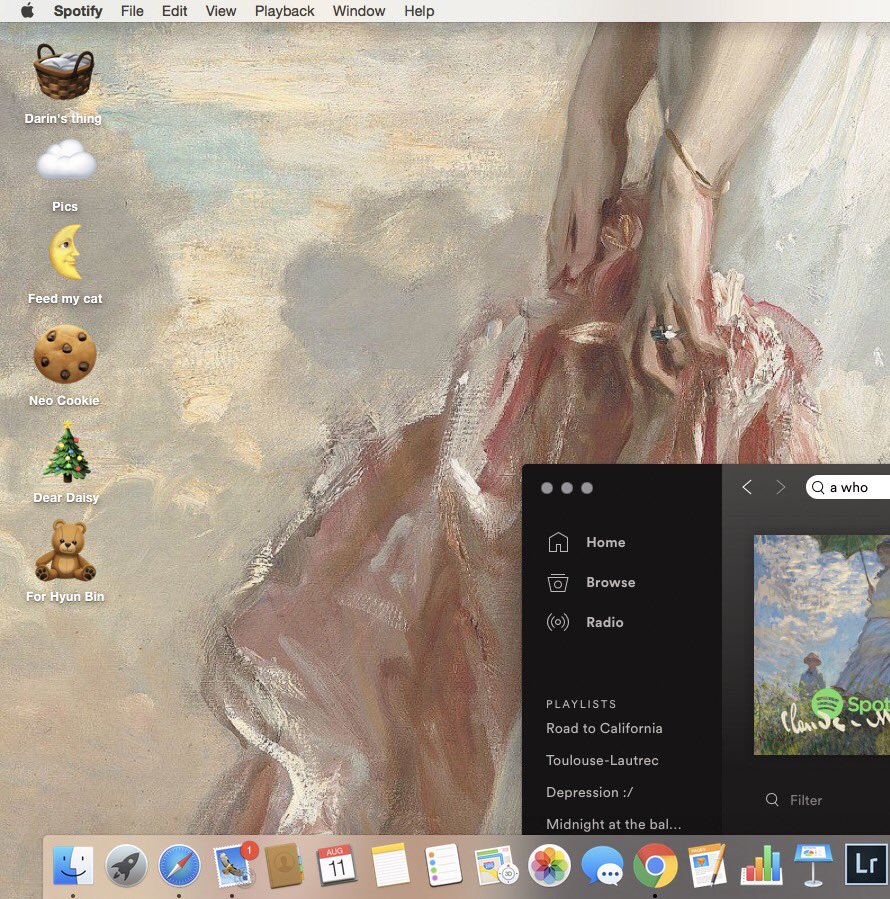Open Lightroom from the Dock
Screen dimensions: 890x899
click(x=866, y=865)
